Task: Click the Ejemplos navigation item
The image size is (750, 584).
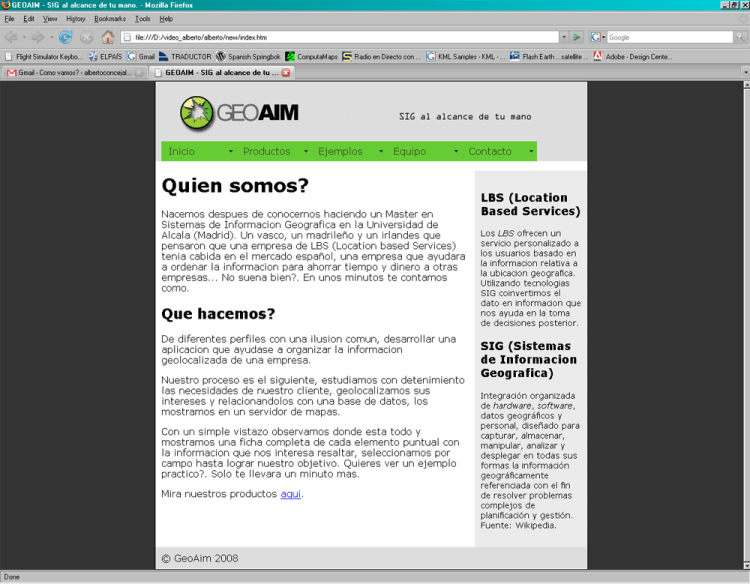Action: tap(340, 152)
